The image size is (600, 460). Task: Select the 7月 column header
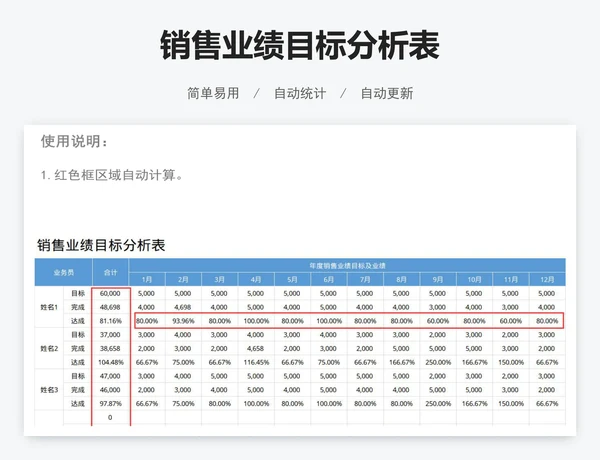(x=365, y=279)
